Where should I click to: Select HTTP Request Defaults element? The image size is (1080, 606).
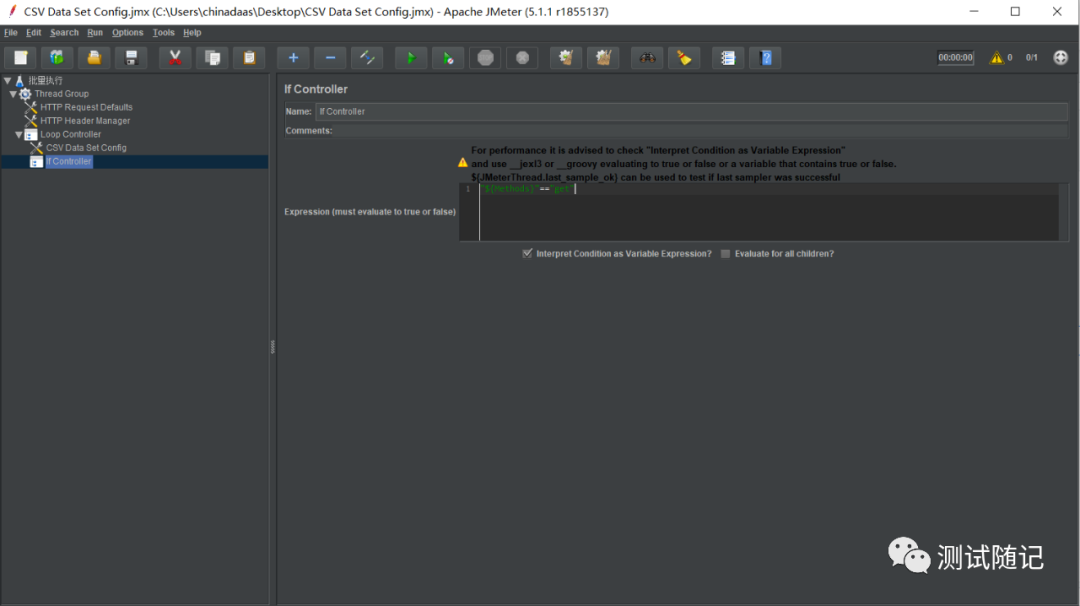tap(86, 107)
